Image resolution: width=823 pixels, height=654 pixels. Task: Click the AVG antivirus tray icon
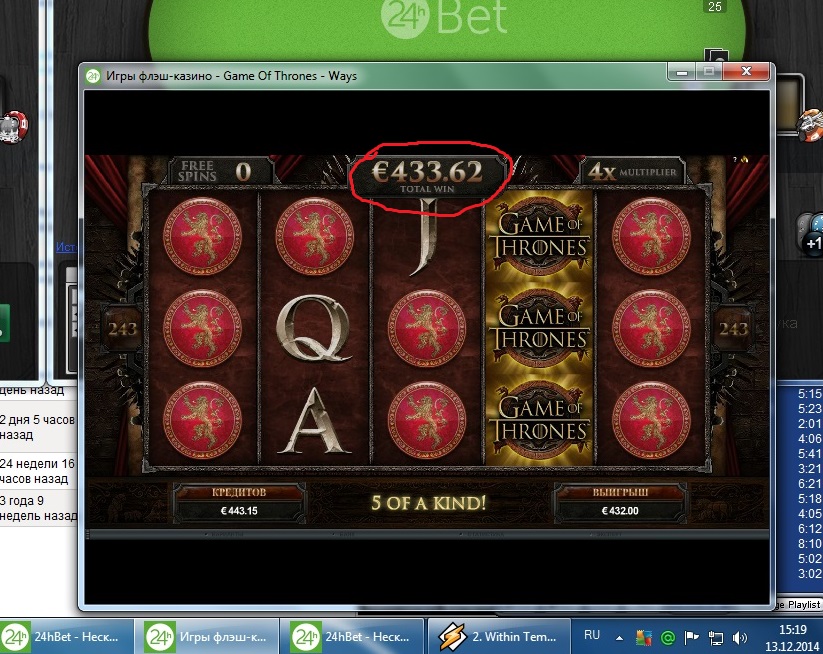(643, 638)
